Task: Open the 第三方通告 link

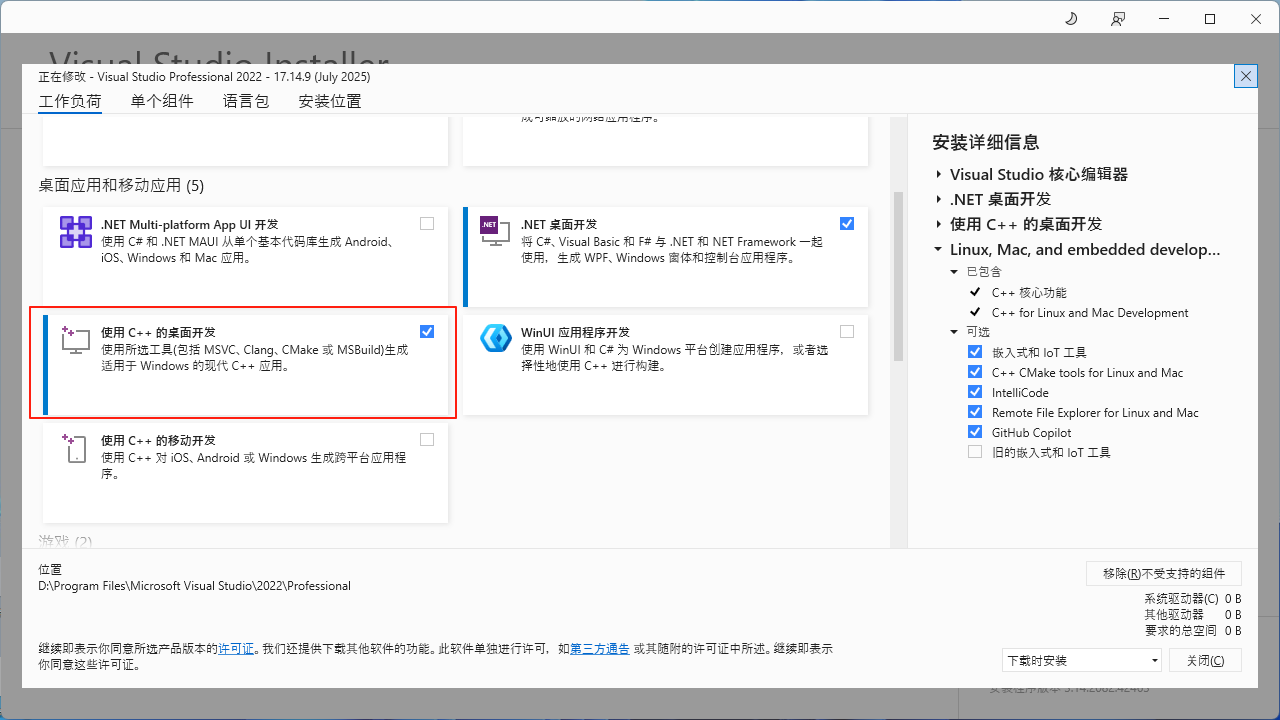Action: coord(599,648)
